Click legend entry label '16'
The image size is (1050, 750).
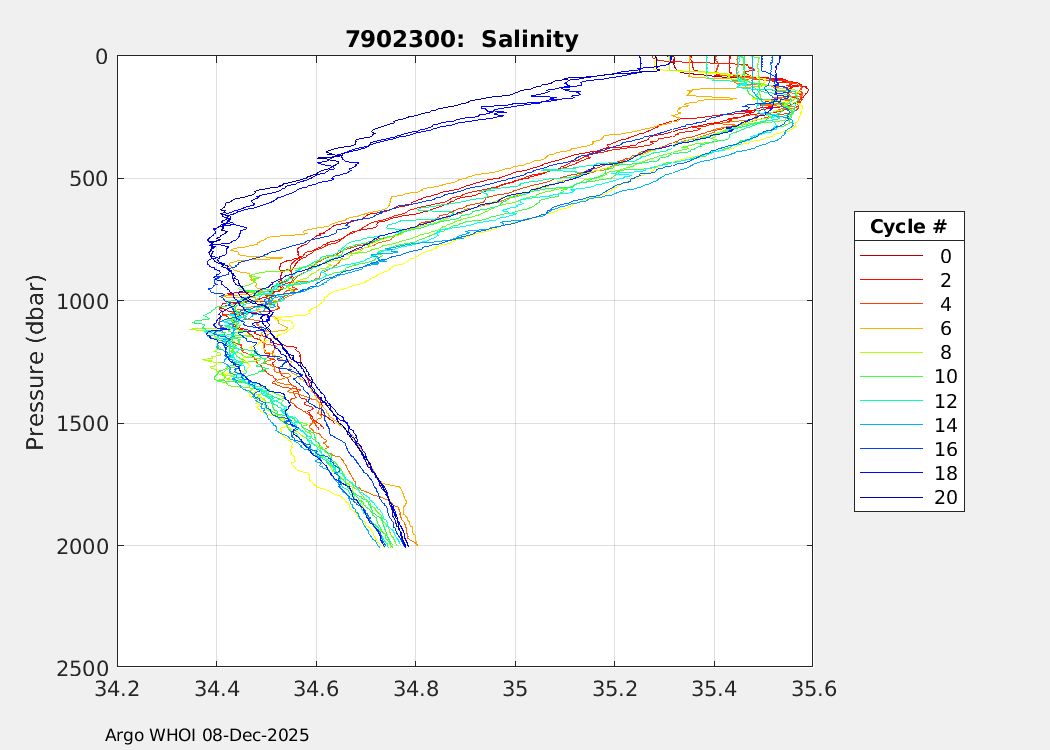tap(945, 449)
